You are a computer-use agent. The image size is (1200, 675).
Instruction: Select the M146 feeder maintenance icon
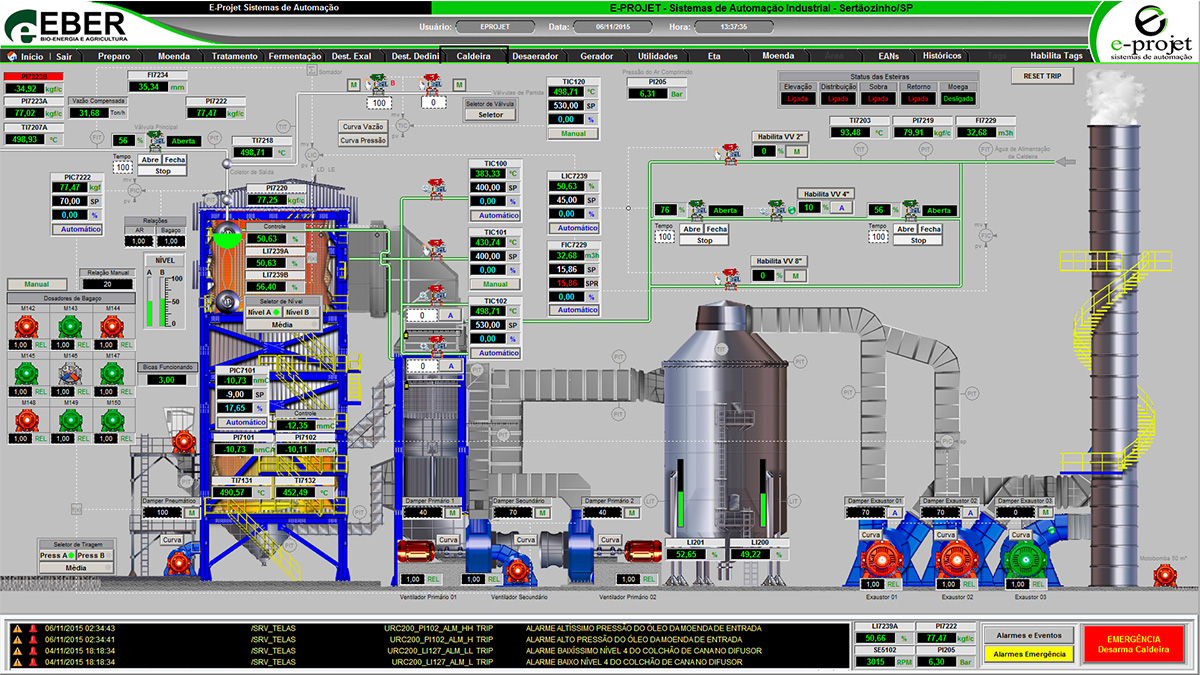[x=70, y=372]
